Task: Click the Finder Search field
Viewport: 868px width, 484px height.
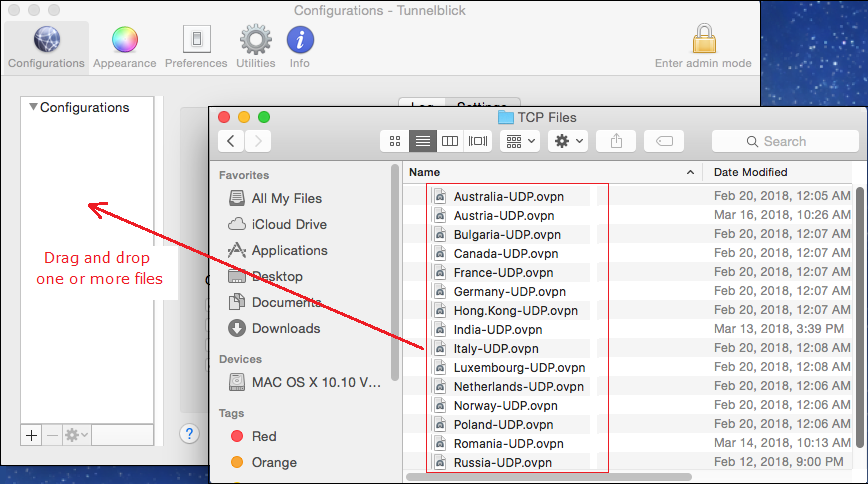Action: pos(785,141)
